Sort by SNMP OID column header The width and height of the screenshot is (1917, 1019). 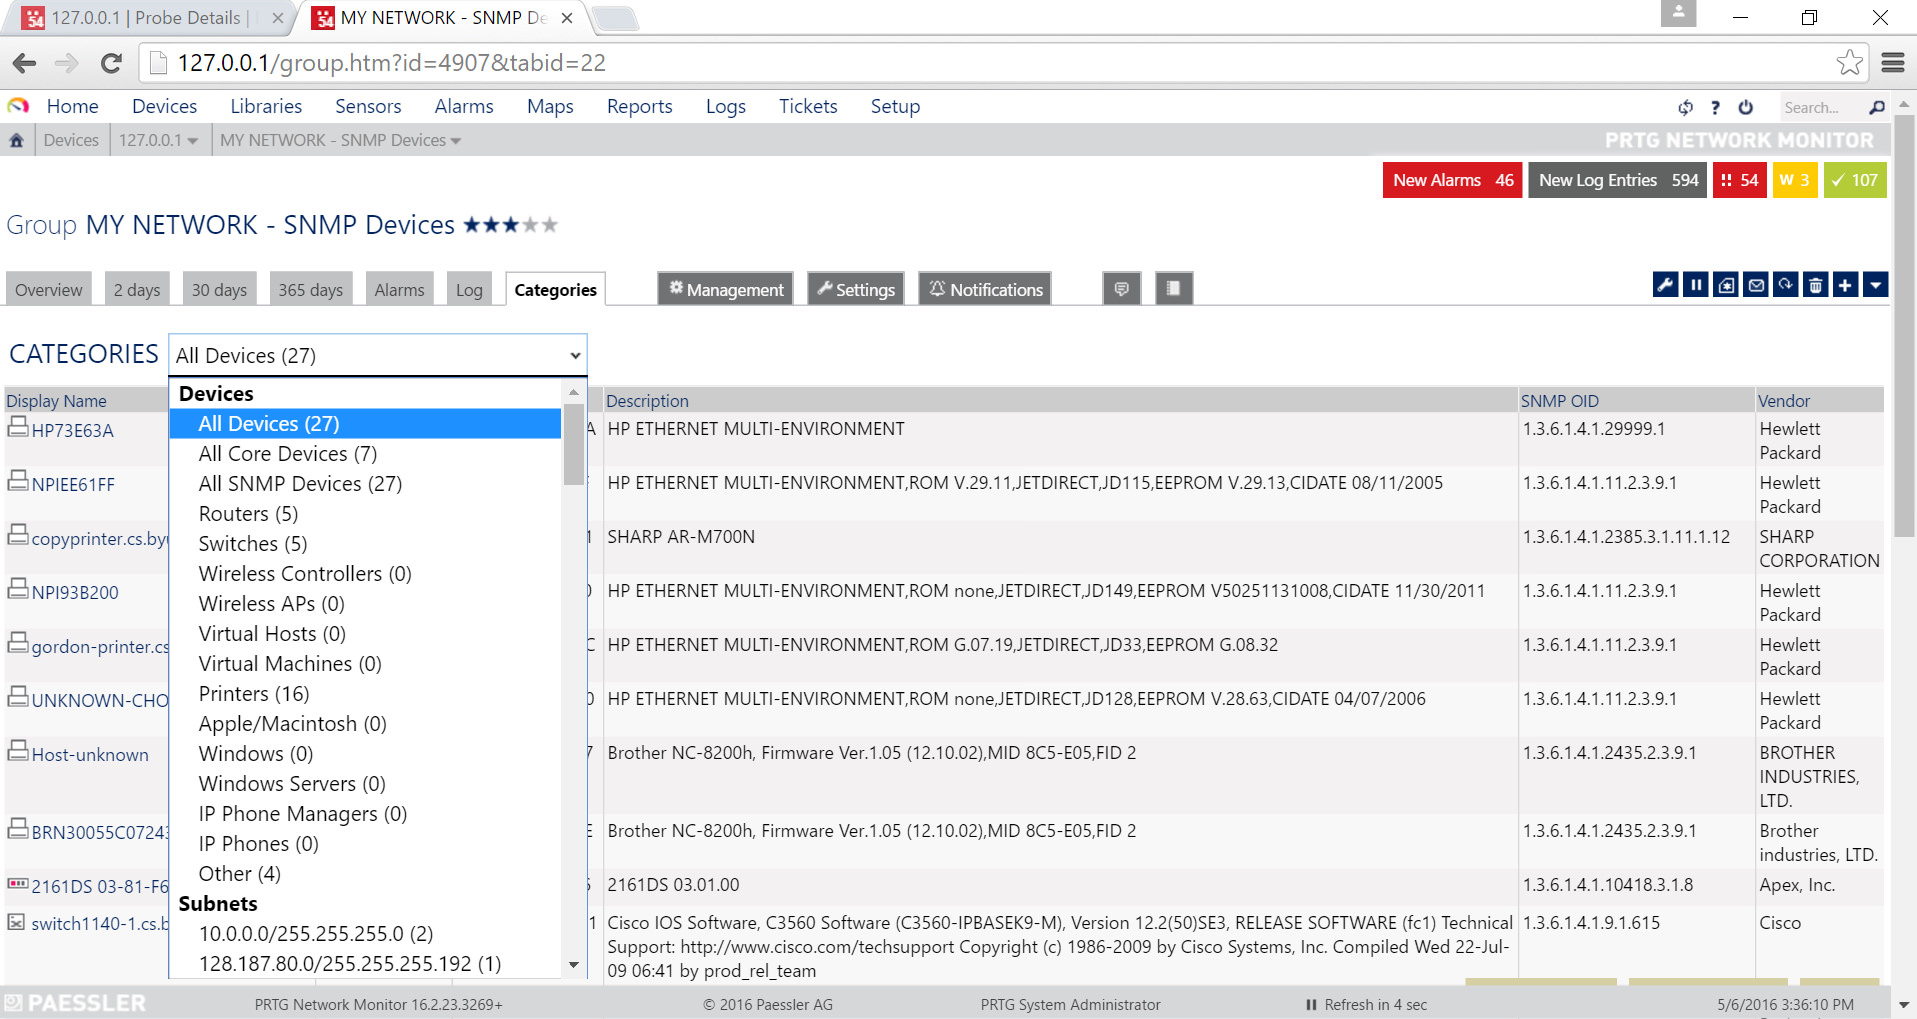click(1559, 401)
